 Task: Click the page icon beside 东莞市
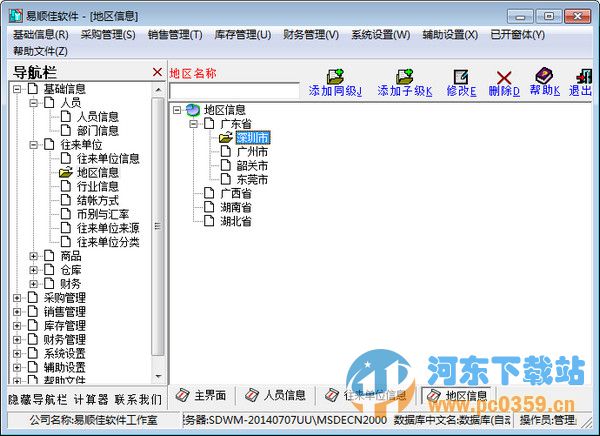pos(226,179)
